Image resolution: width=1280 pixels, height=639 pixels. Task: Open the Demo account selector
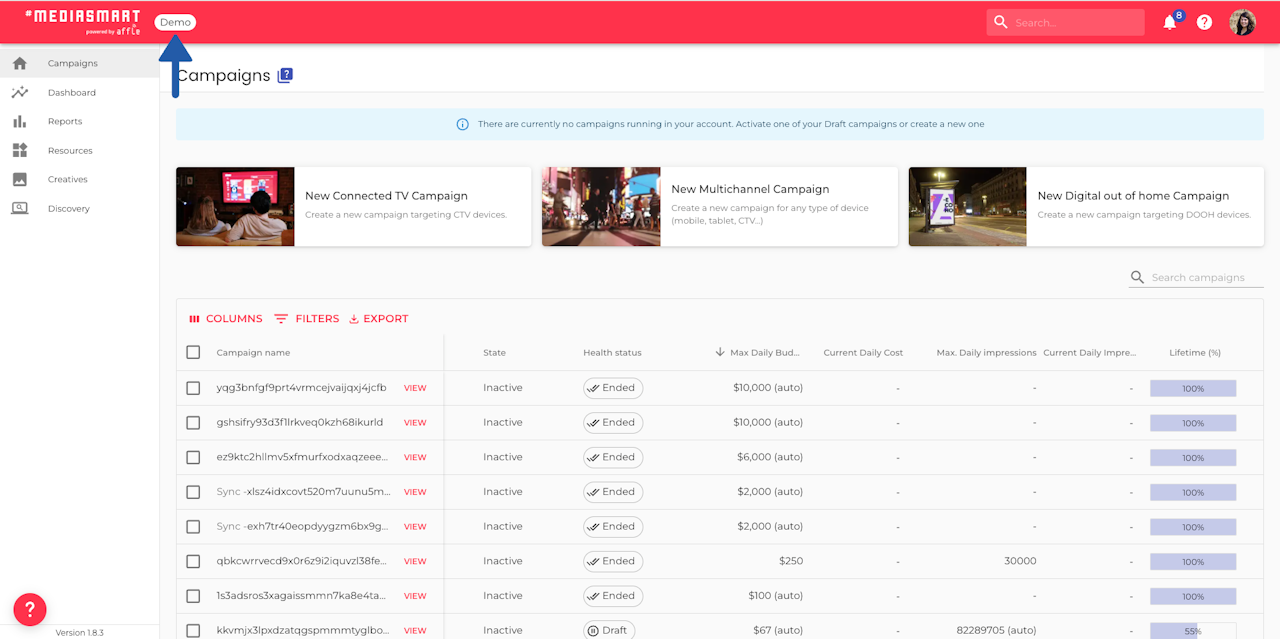coord(175,22)
